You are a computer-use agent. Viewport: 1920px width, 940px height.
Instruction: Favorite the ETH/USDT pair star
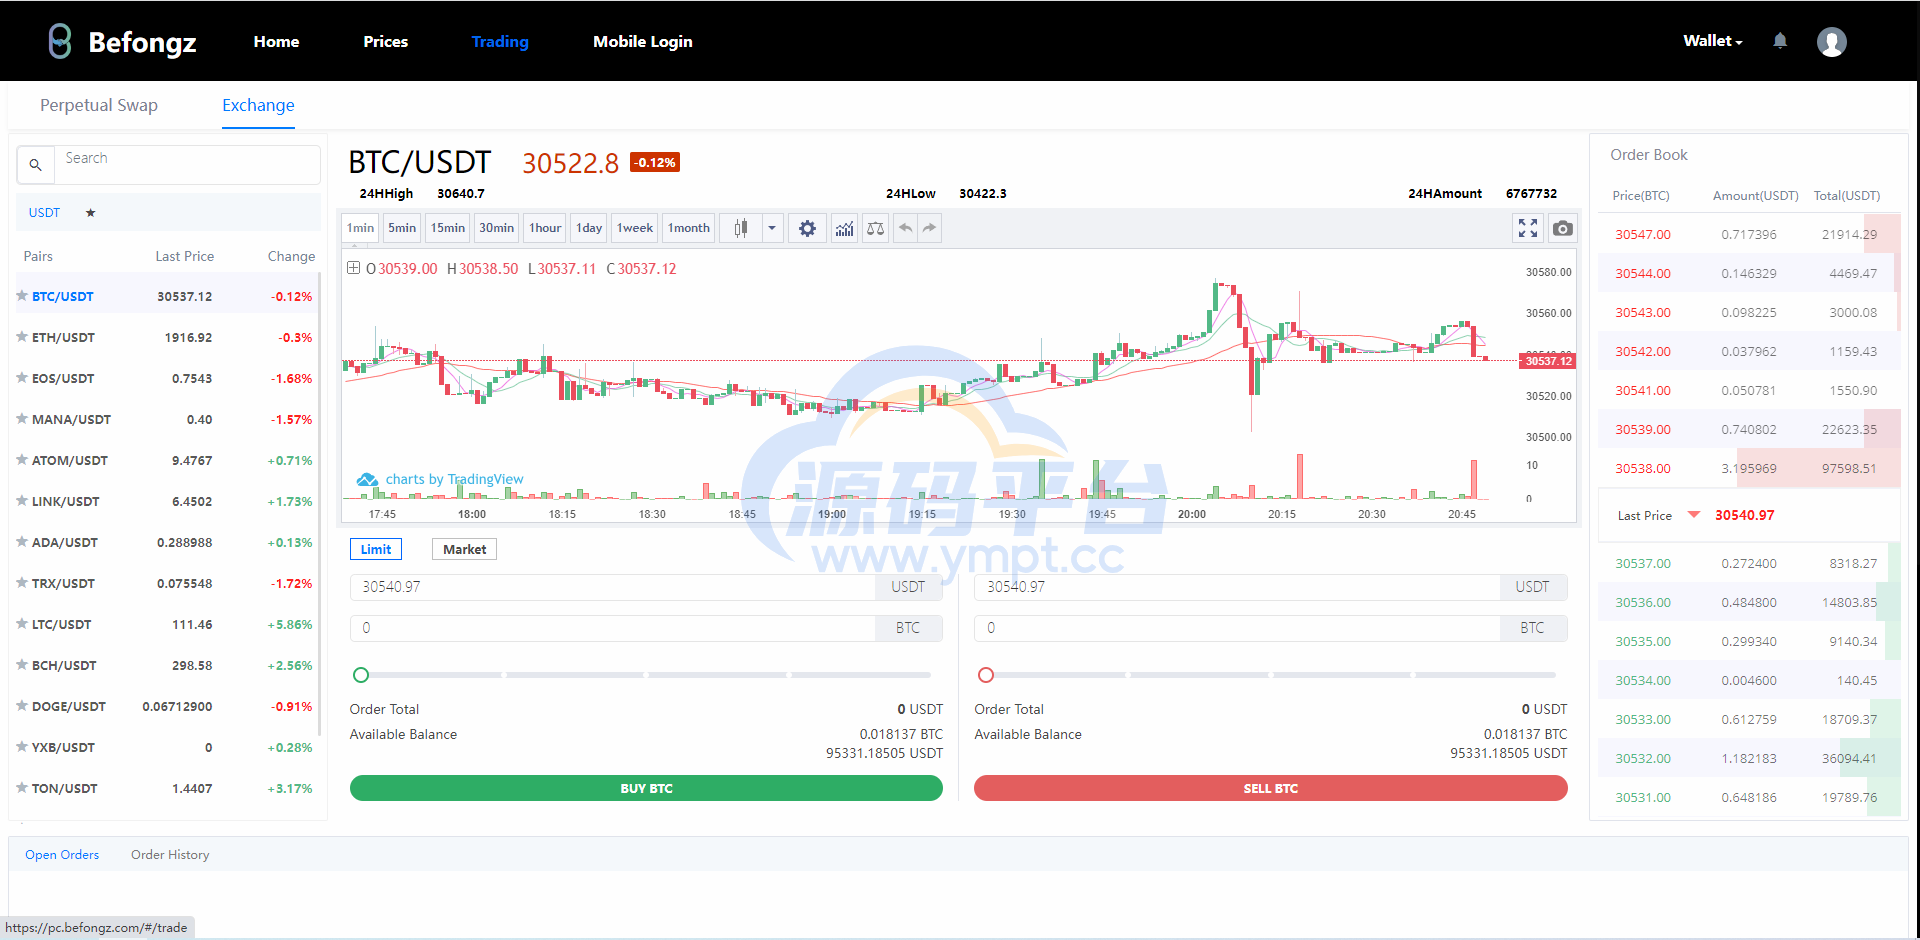click(x=22, y=337)
